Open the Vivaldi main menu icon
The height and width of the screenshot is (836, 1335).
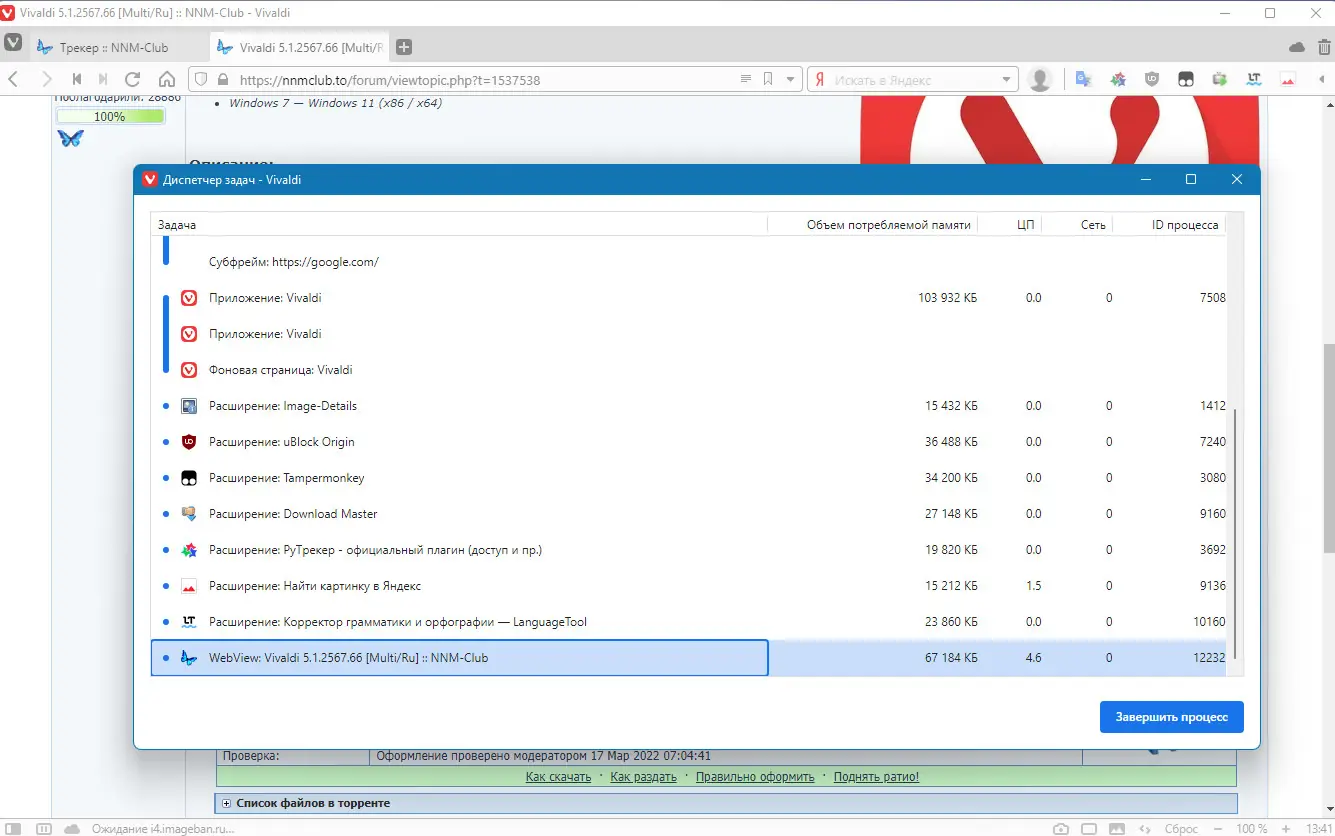pyautogui.click(x=13, y=43)
